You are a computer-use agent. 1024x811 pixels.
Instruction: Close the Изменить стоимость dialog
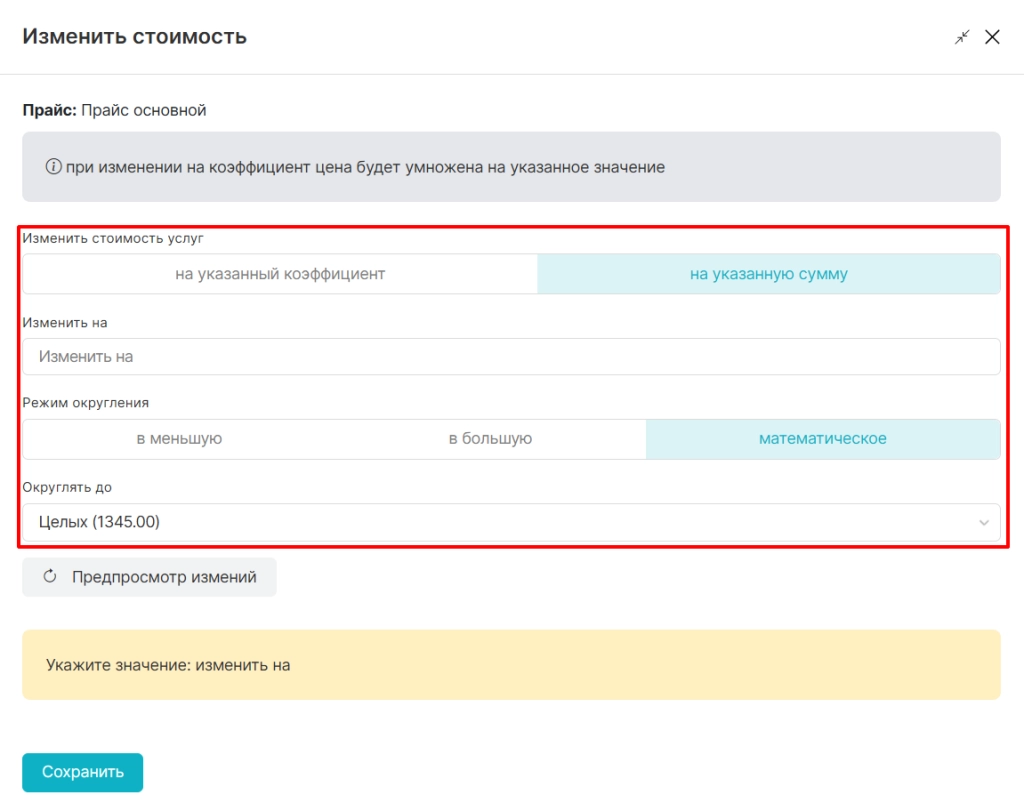(992, 37)
